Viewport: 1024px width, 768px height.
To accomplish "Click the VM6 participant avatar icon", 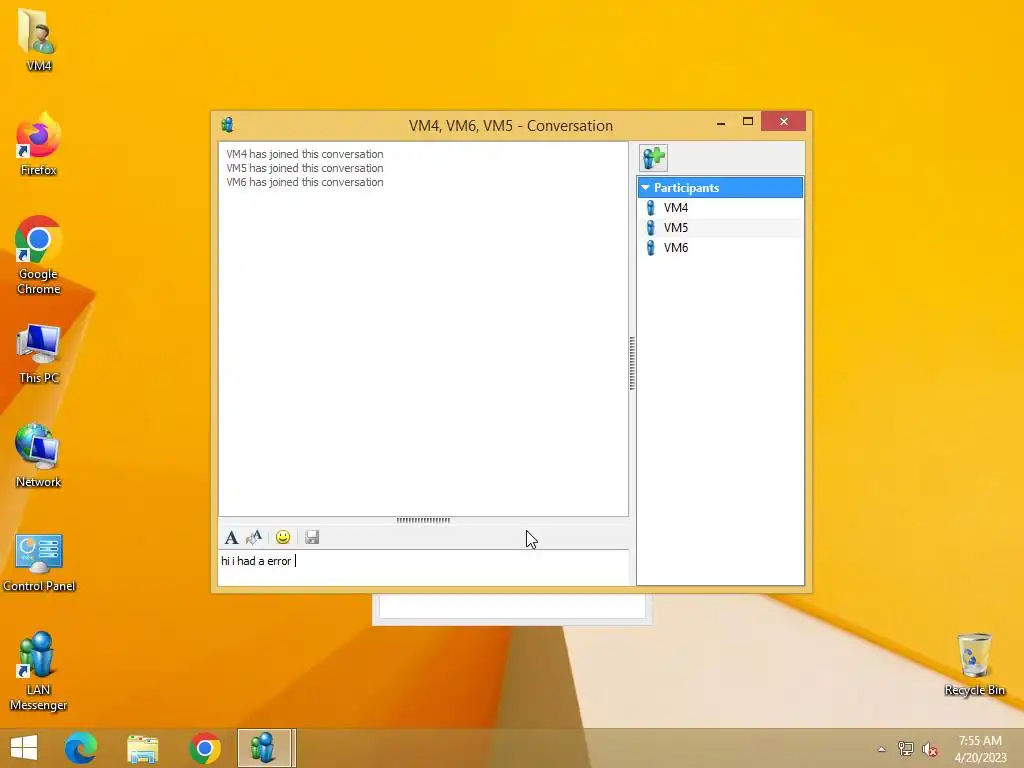I will (650, 248).
